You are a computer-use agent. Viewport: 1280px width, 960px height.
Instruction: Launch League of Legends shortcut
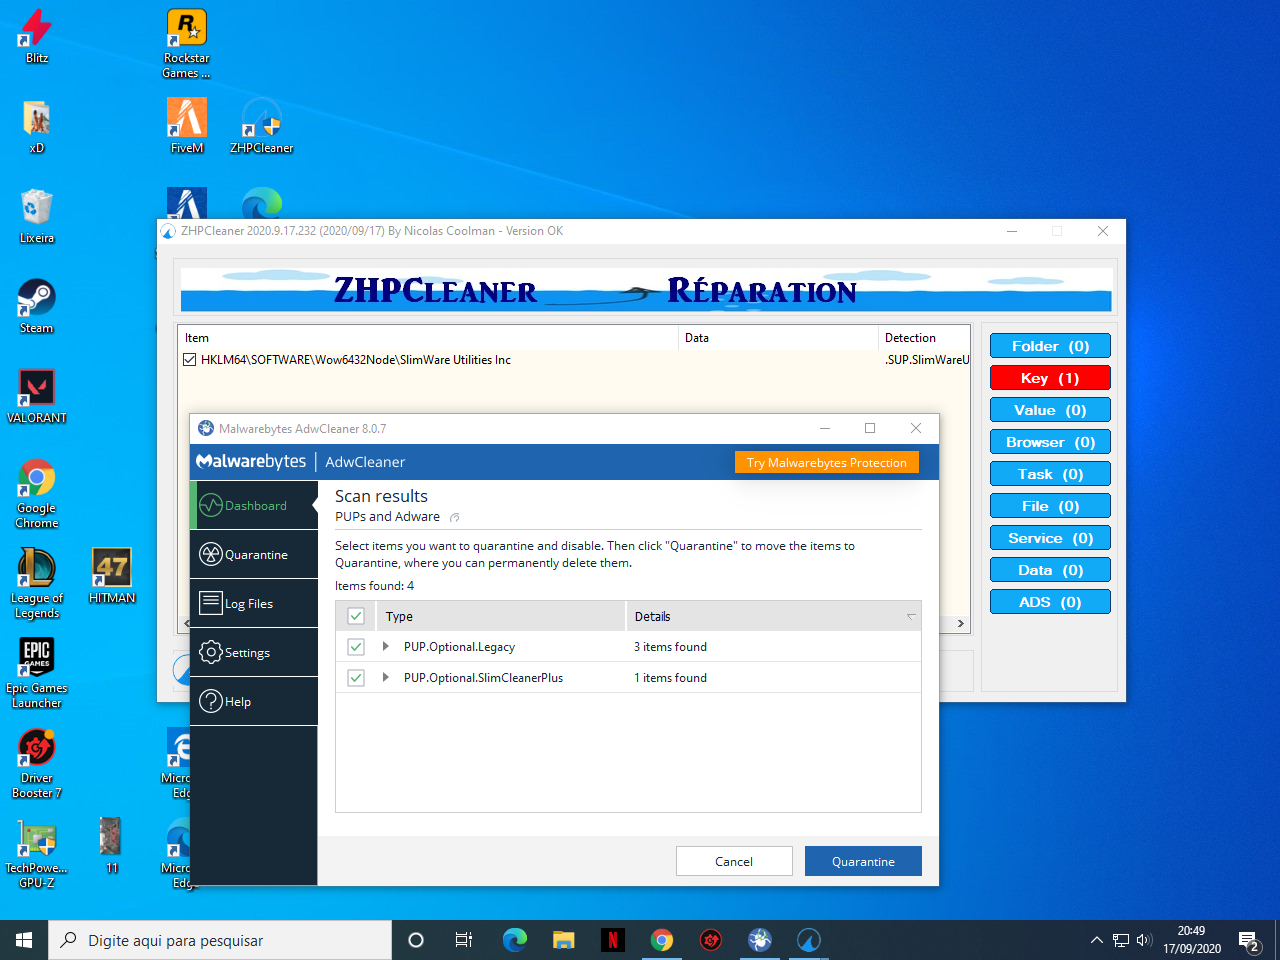(x=36, y=583)
